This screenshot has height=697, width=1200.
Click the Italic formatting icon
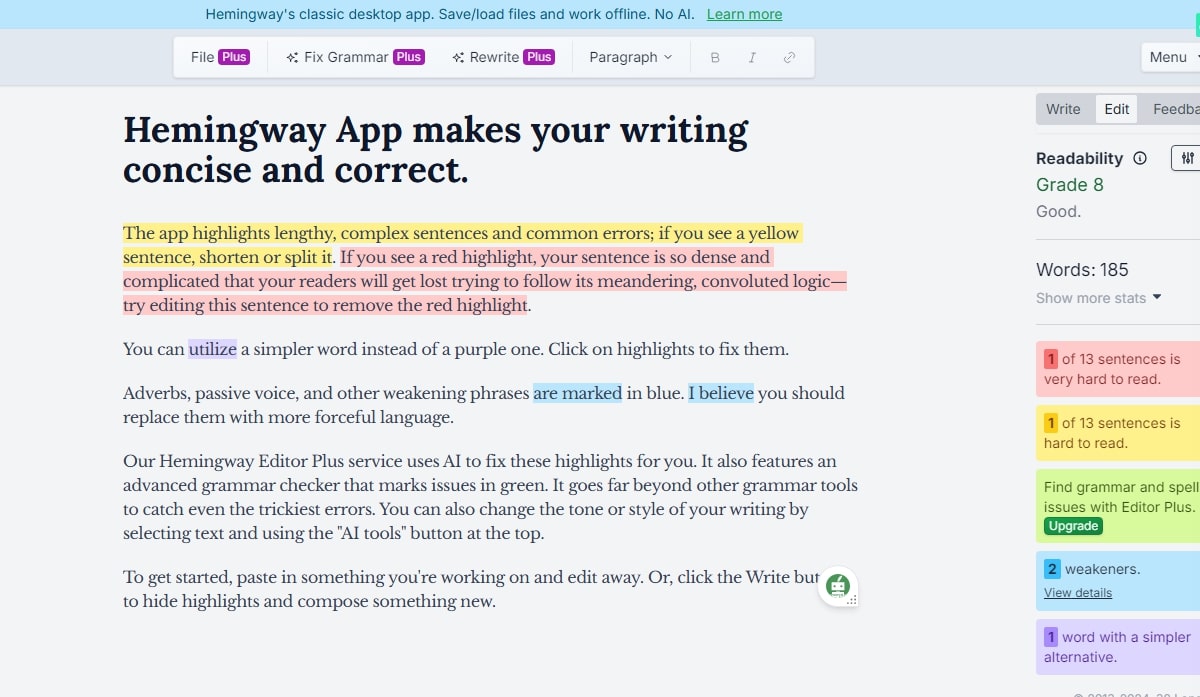[x=752, y=58]
